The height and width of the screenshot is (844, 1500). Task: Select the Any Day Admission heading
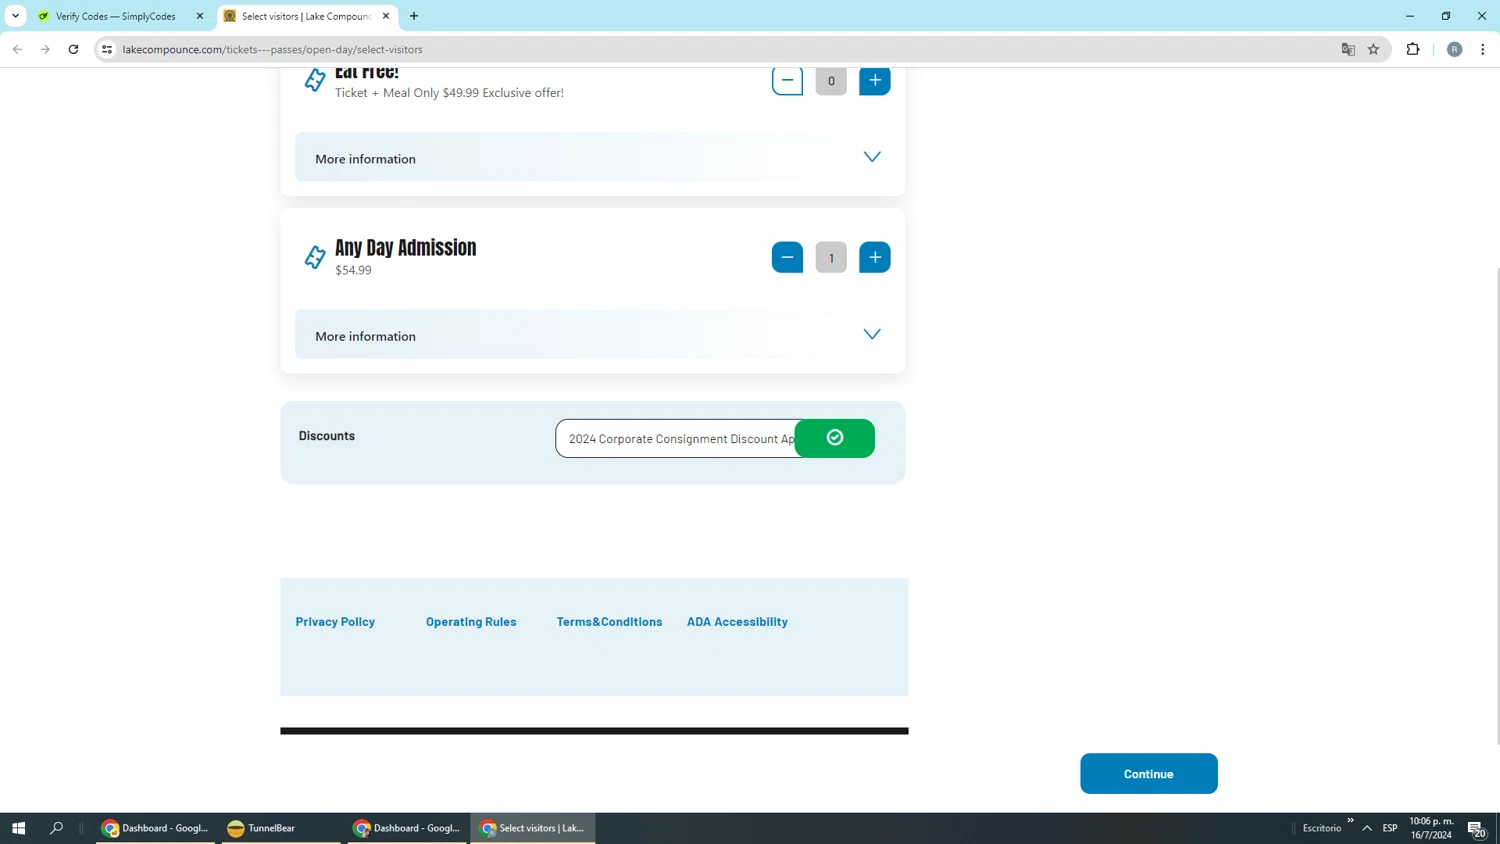pyautogui.click(x=406, y=248)
